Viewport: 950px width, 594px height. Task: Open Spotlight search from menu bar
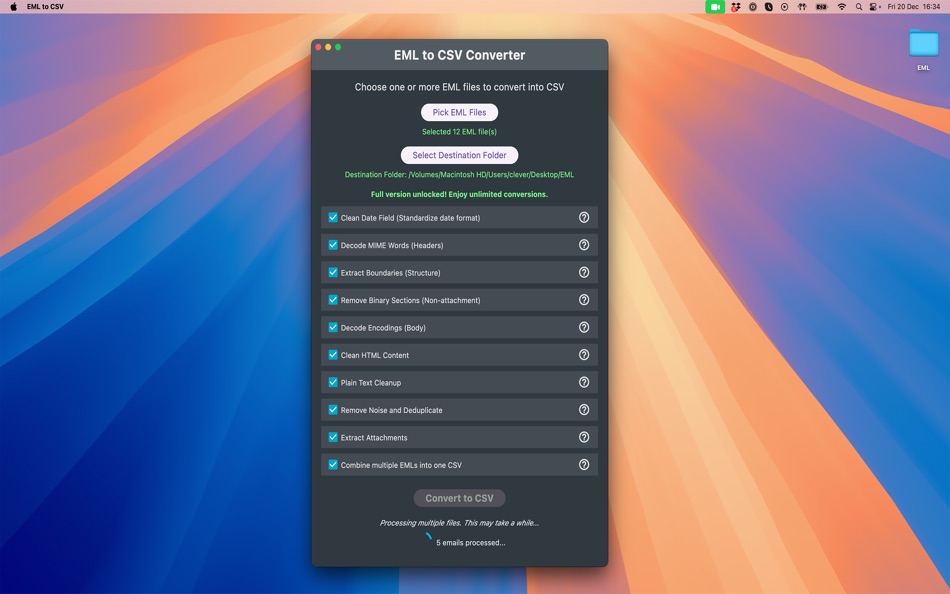[x=859, y=7]
